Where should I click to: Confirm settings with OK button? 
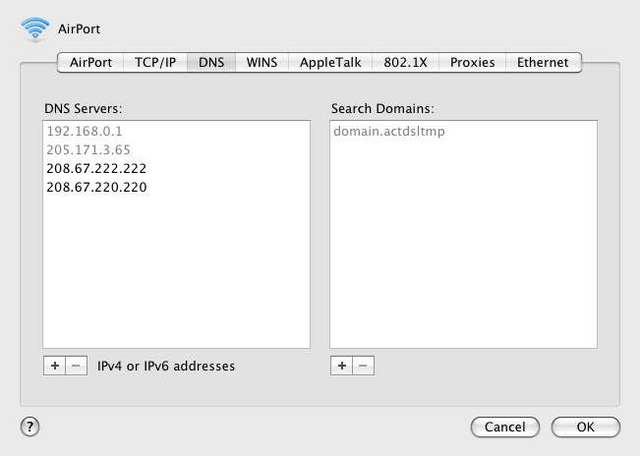586,427
